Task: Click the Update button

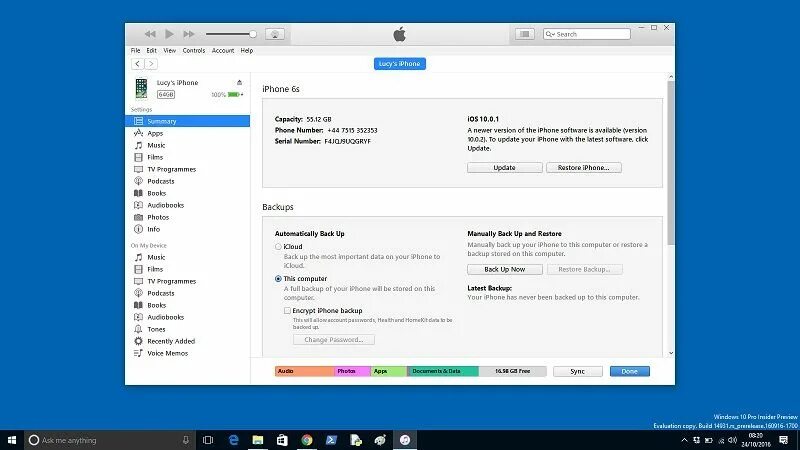Action: (x=505, y=167)
